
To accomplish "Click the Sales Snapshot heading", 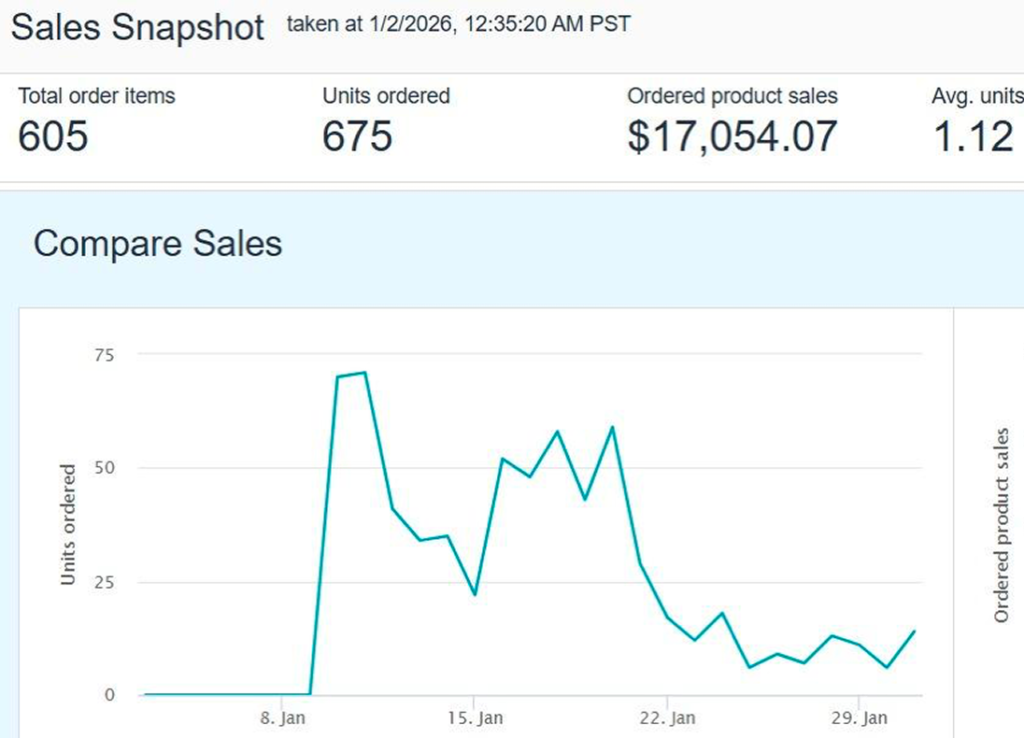I will tap(138, 27).
